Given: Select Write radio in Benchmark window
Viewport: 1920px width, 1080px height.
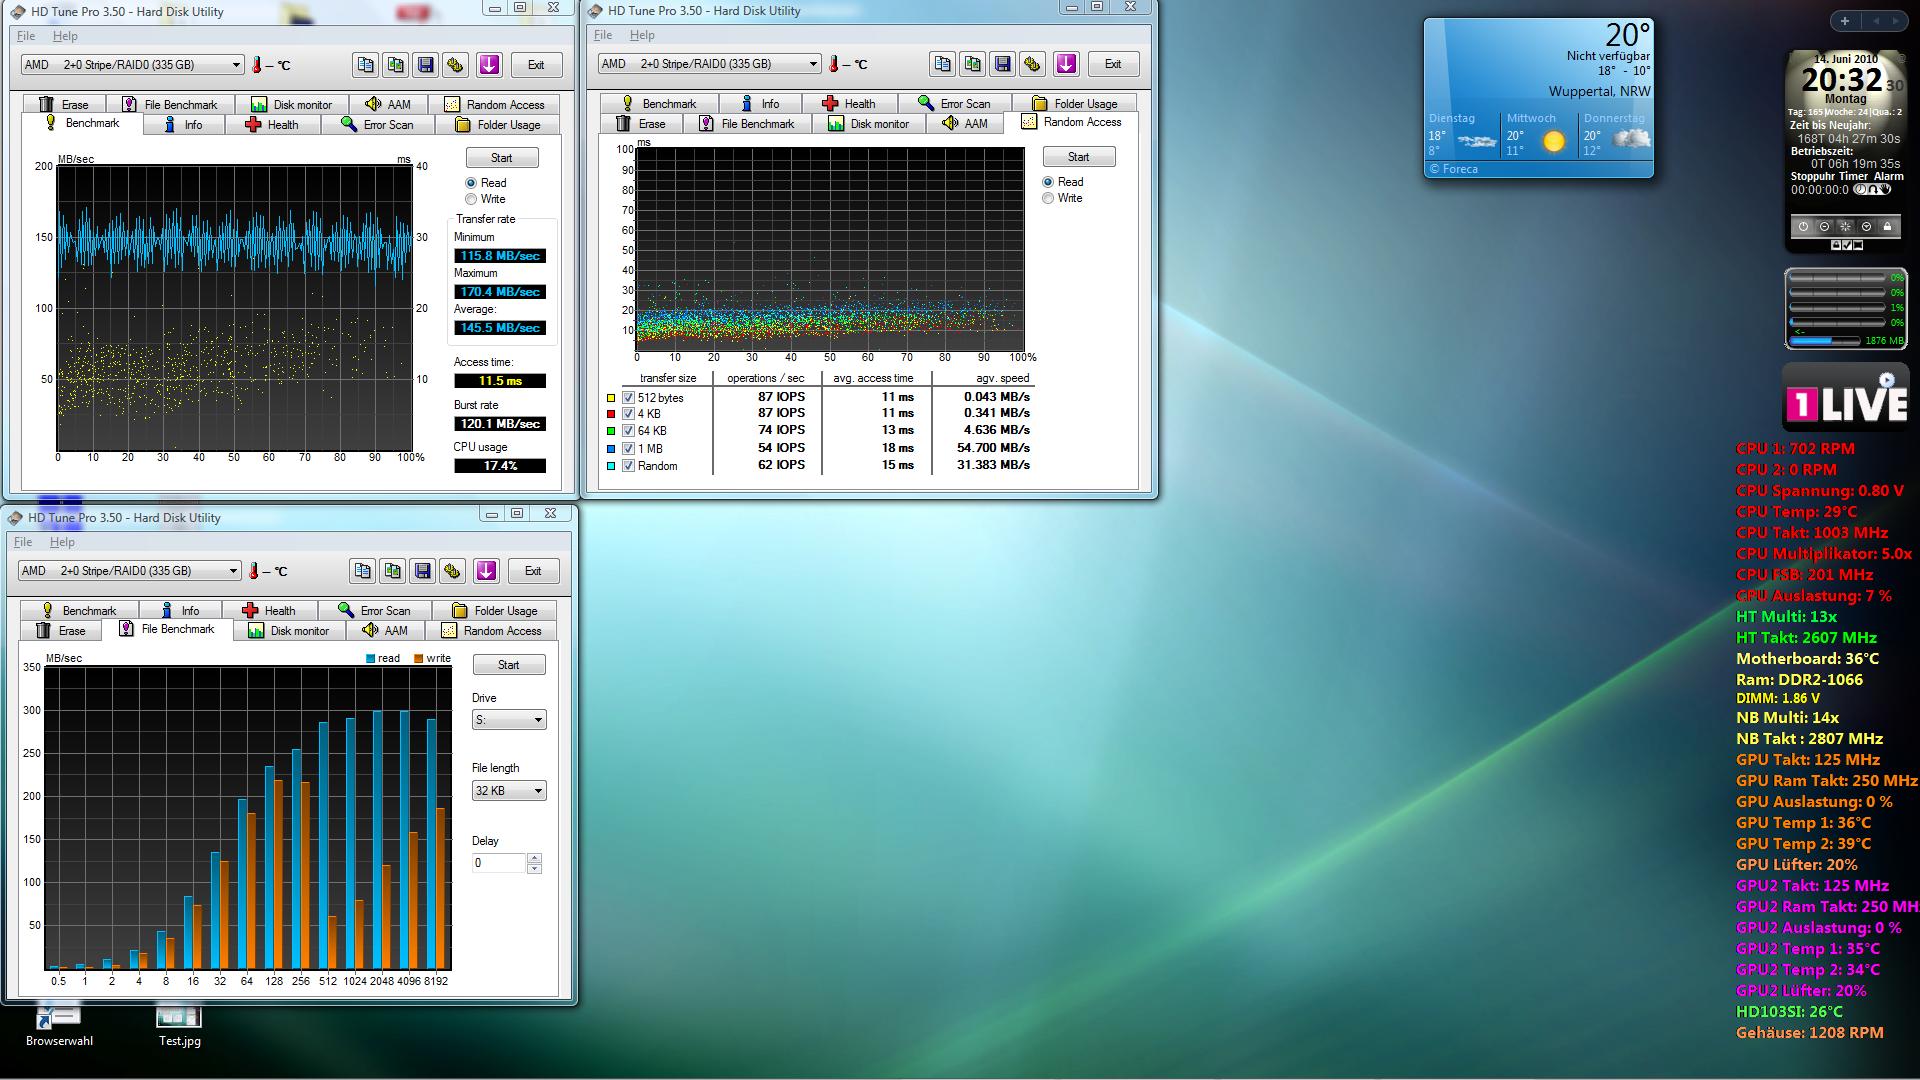Looking at the screenshot, I should point(471,199).
